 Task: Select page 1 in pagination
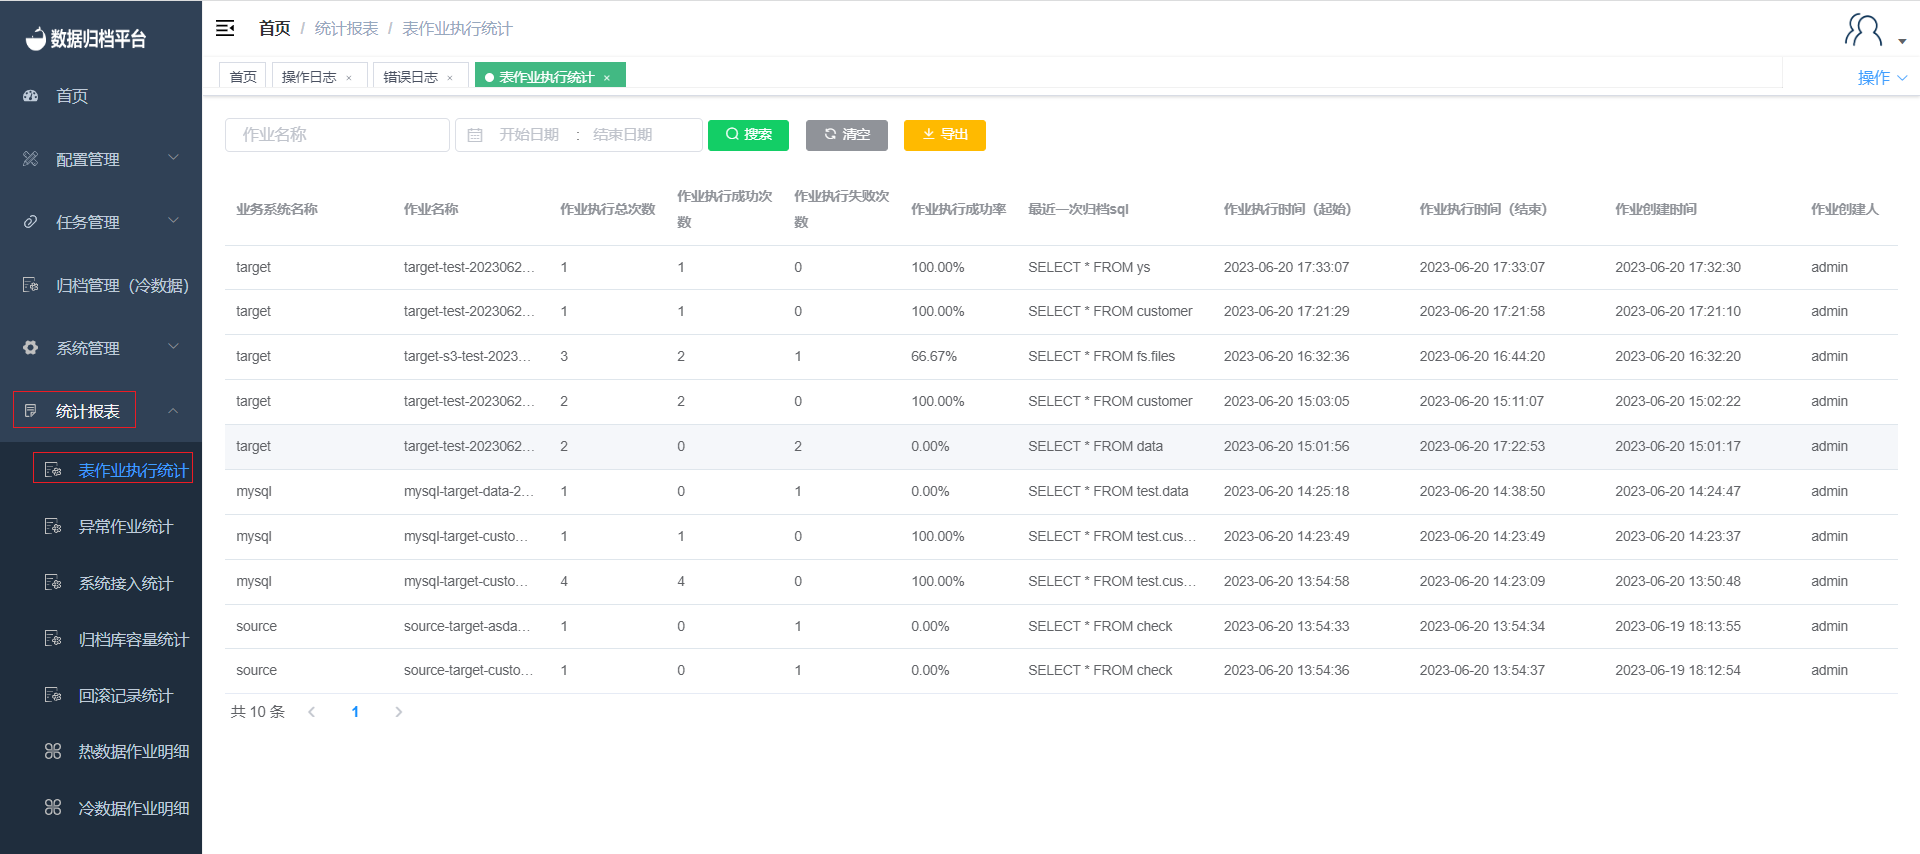(x=355, y=712)
